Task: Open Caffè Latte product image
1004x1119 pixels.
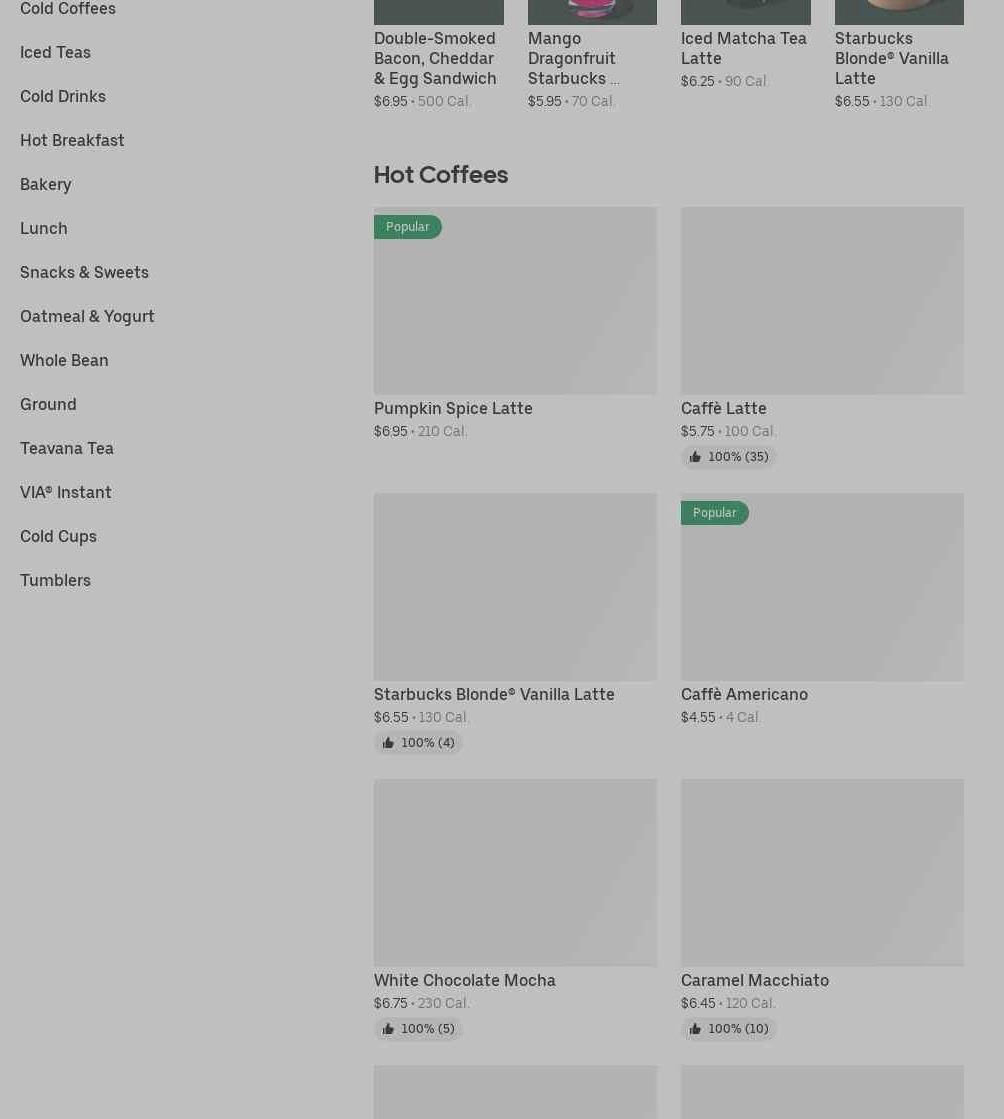Action: tap(822, 300)
